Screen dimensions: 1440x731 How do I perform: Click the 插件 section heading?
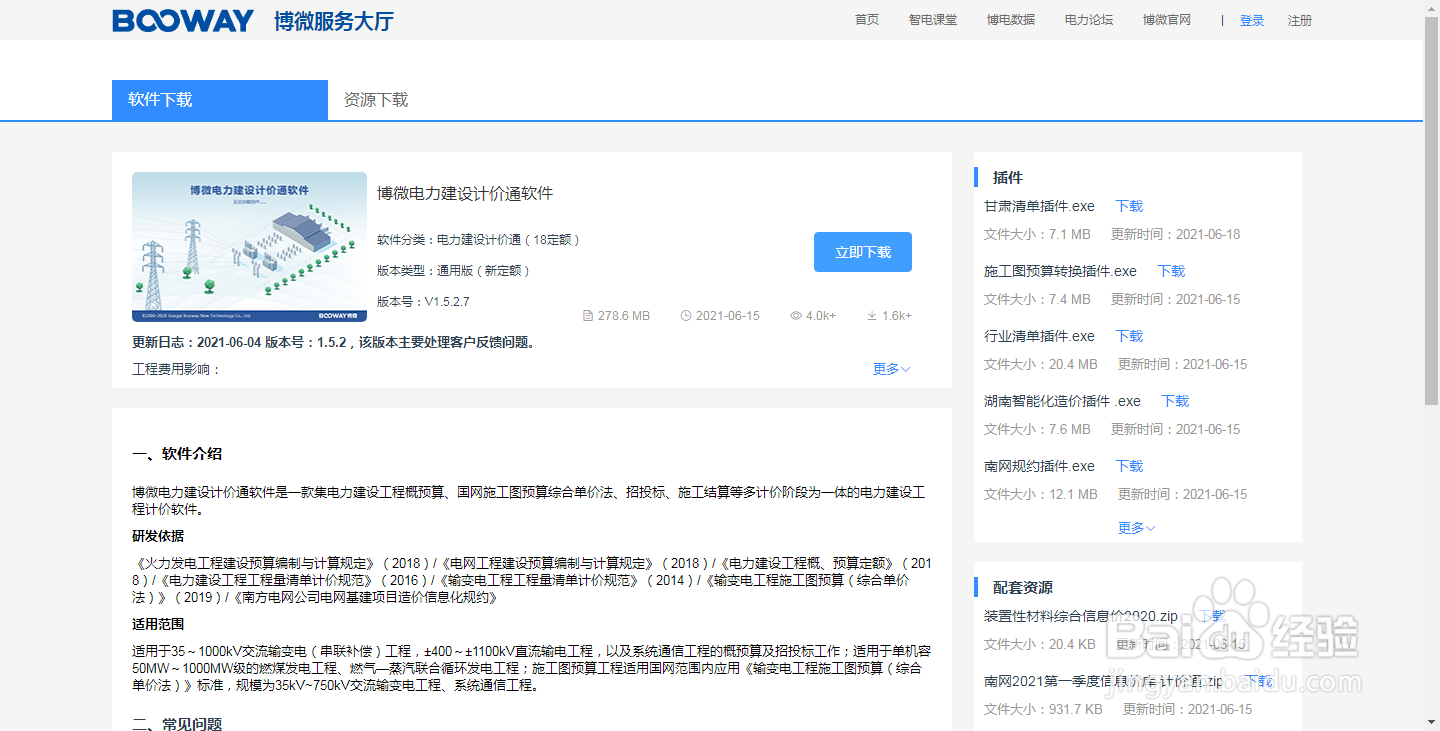pyautogui.click(x=1008, y=178)
